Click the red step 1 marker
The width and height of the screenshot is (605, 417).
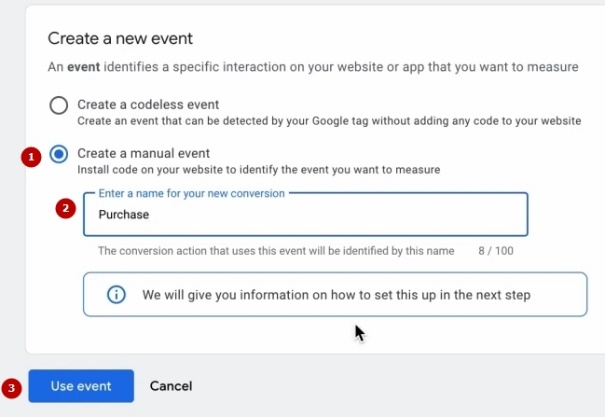(31, 157)
